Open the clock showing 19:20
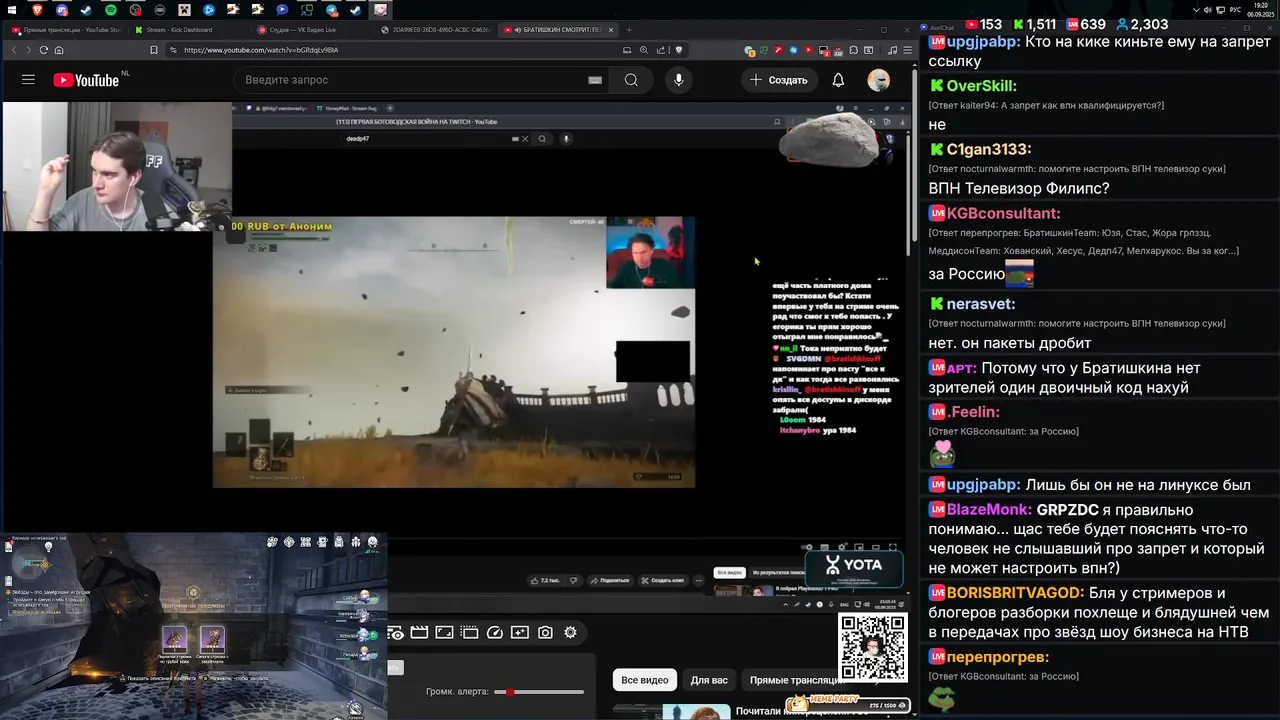1280x720 pixels. pos(1262,9)
